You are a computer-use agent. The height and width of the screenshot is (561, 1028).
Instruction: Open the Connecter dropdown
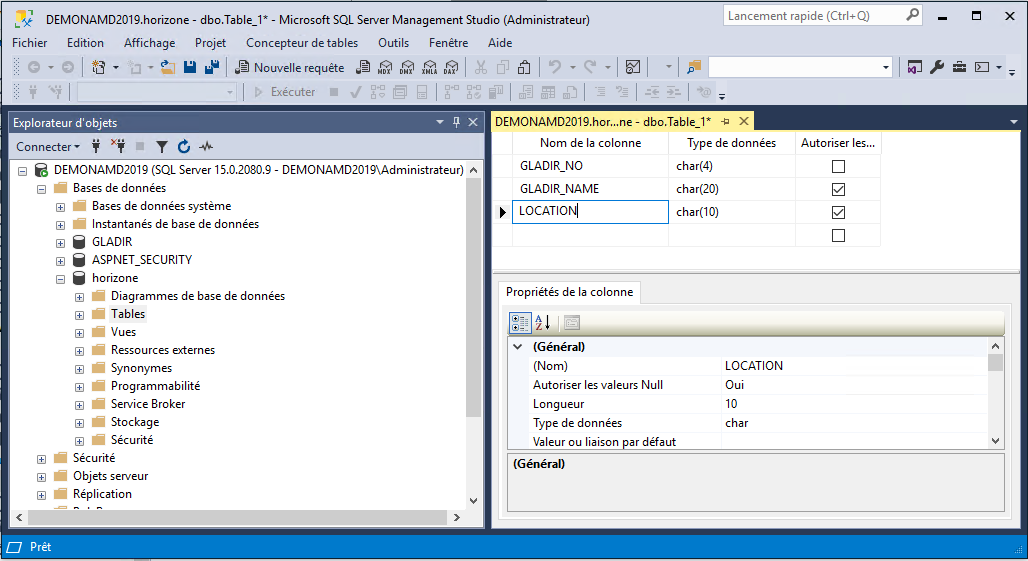[x=48, y=146]
